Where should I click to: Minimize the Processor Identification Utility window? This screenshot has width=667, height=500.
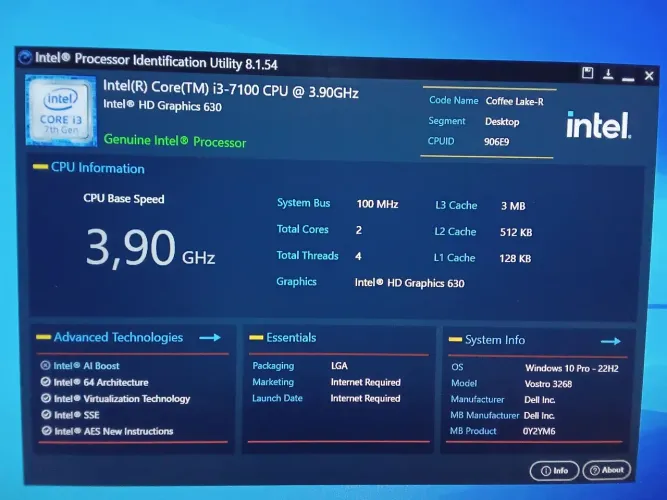[x=628, y=79]
